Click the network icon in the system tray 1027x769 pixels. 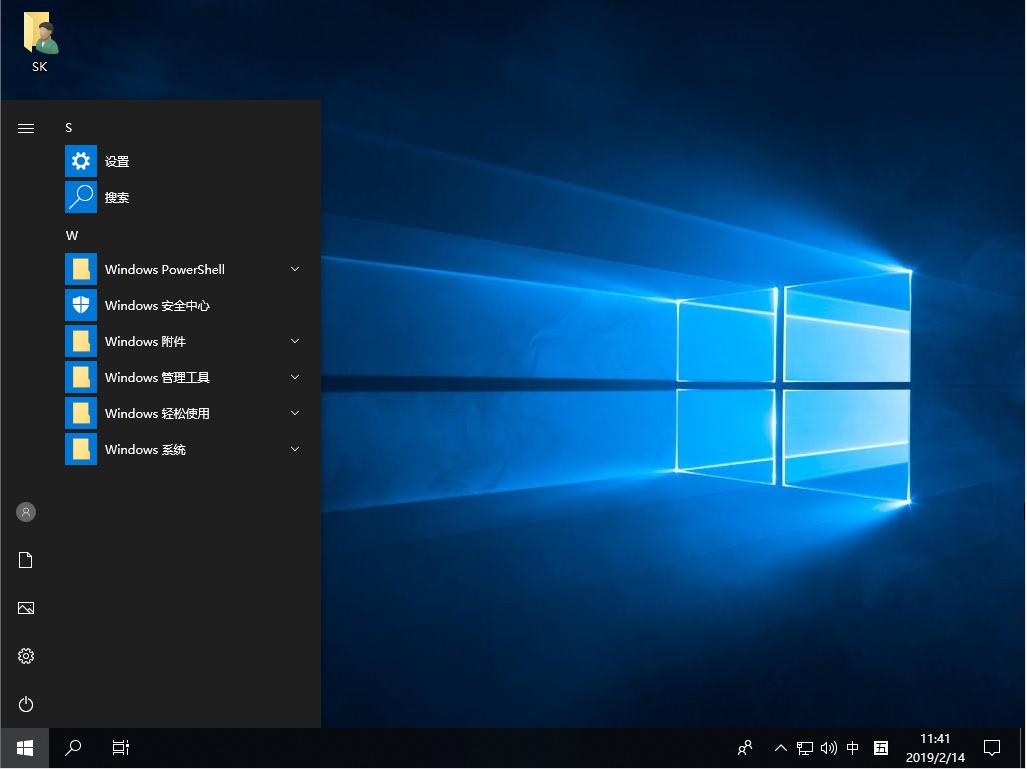pos(804,748)
